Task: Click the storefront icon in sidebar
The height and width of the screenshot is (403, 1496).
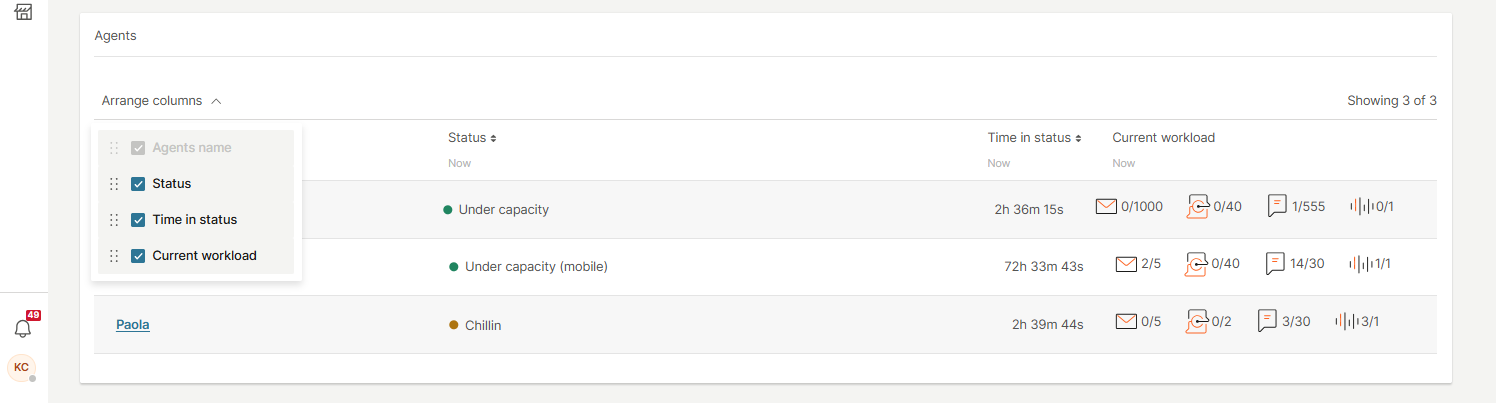Action: [24, 12]
